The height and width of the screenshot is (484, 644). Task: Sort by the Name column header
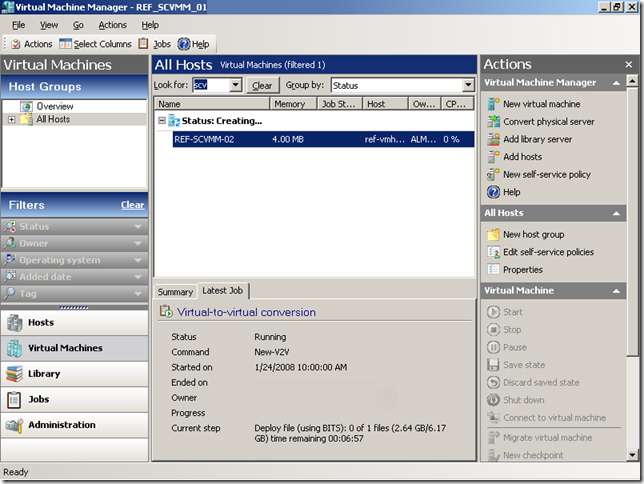coord(212,104)
